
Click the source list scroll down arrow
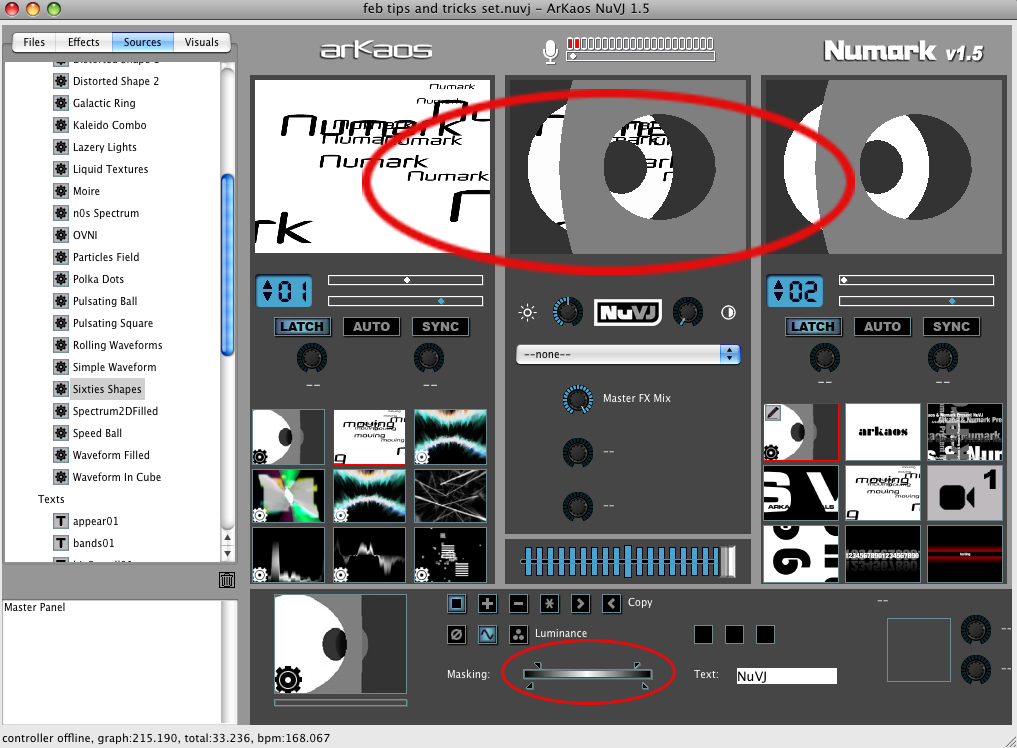(x=227, y=553)
